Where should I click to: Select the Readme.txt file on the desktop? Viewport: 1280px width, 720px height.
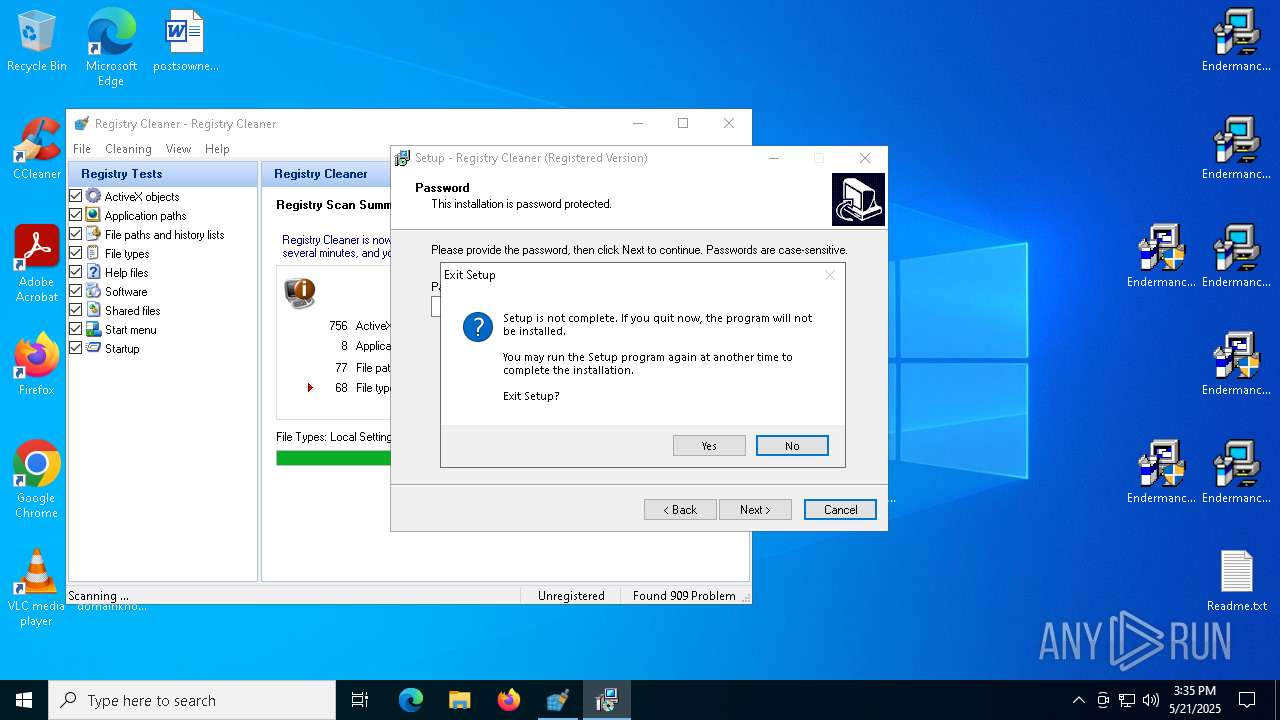click(x=1237, y=581)
